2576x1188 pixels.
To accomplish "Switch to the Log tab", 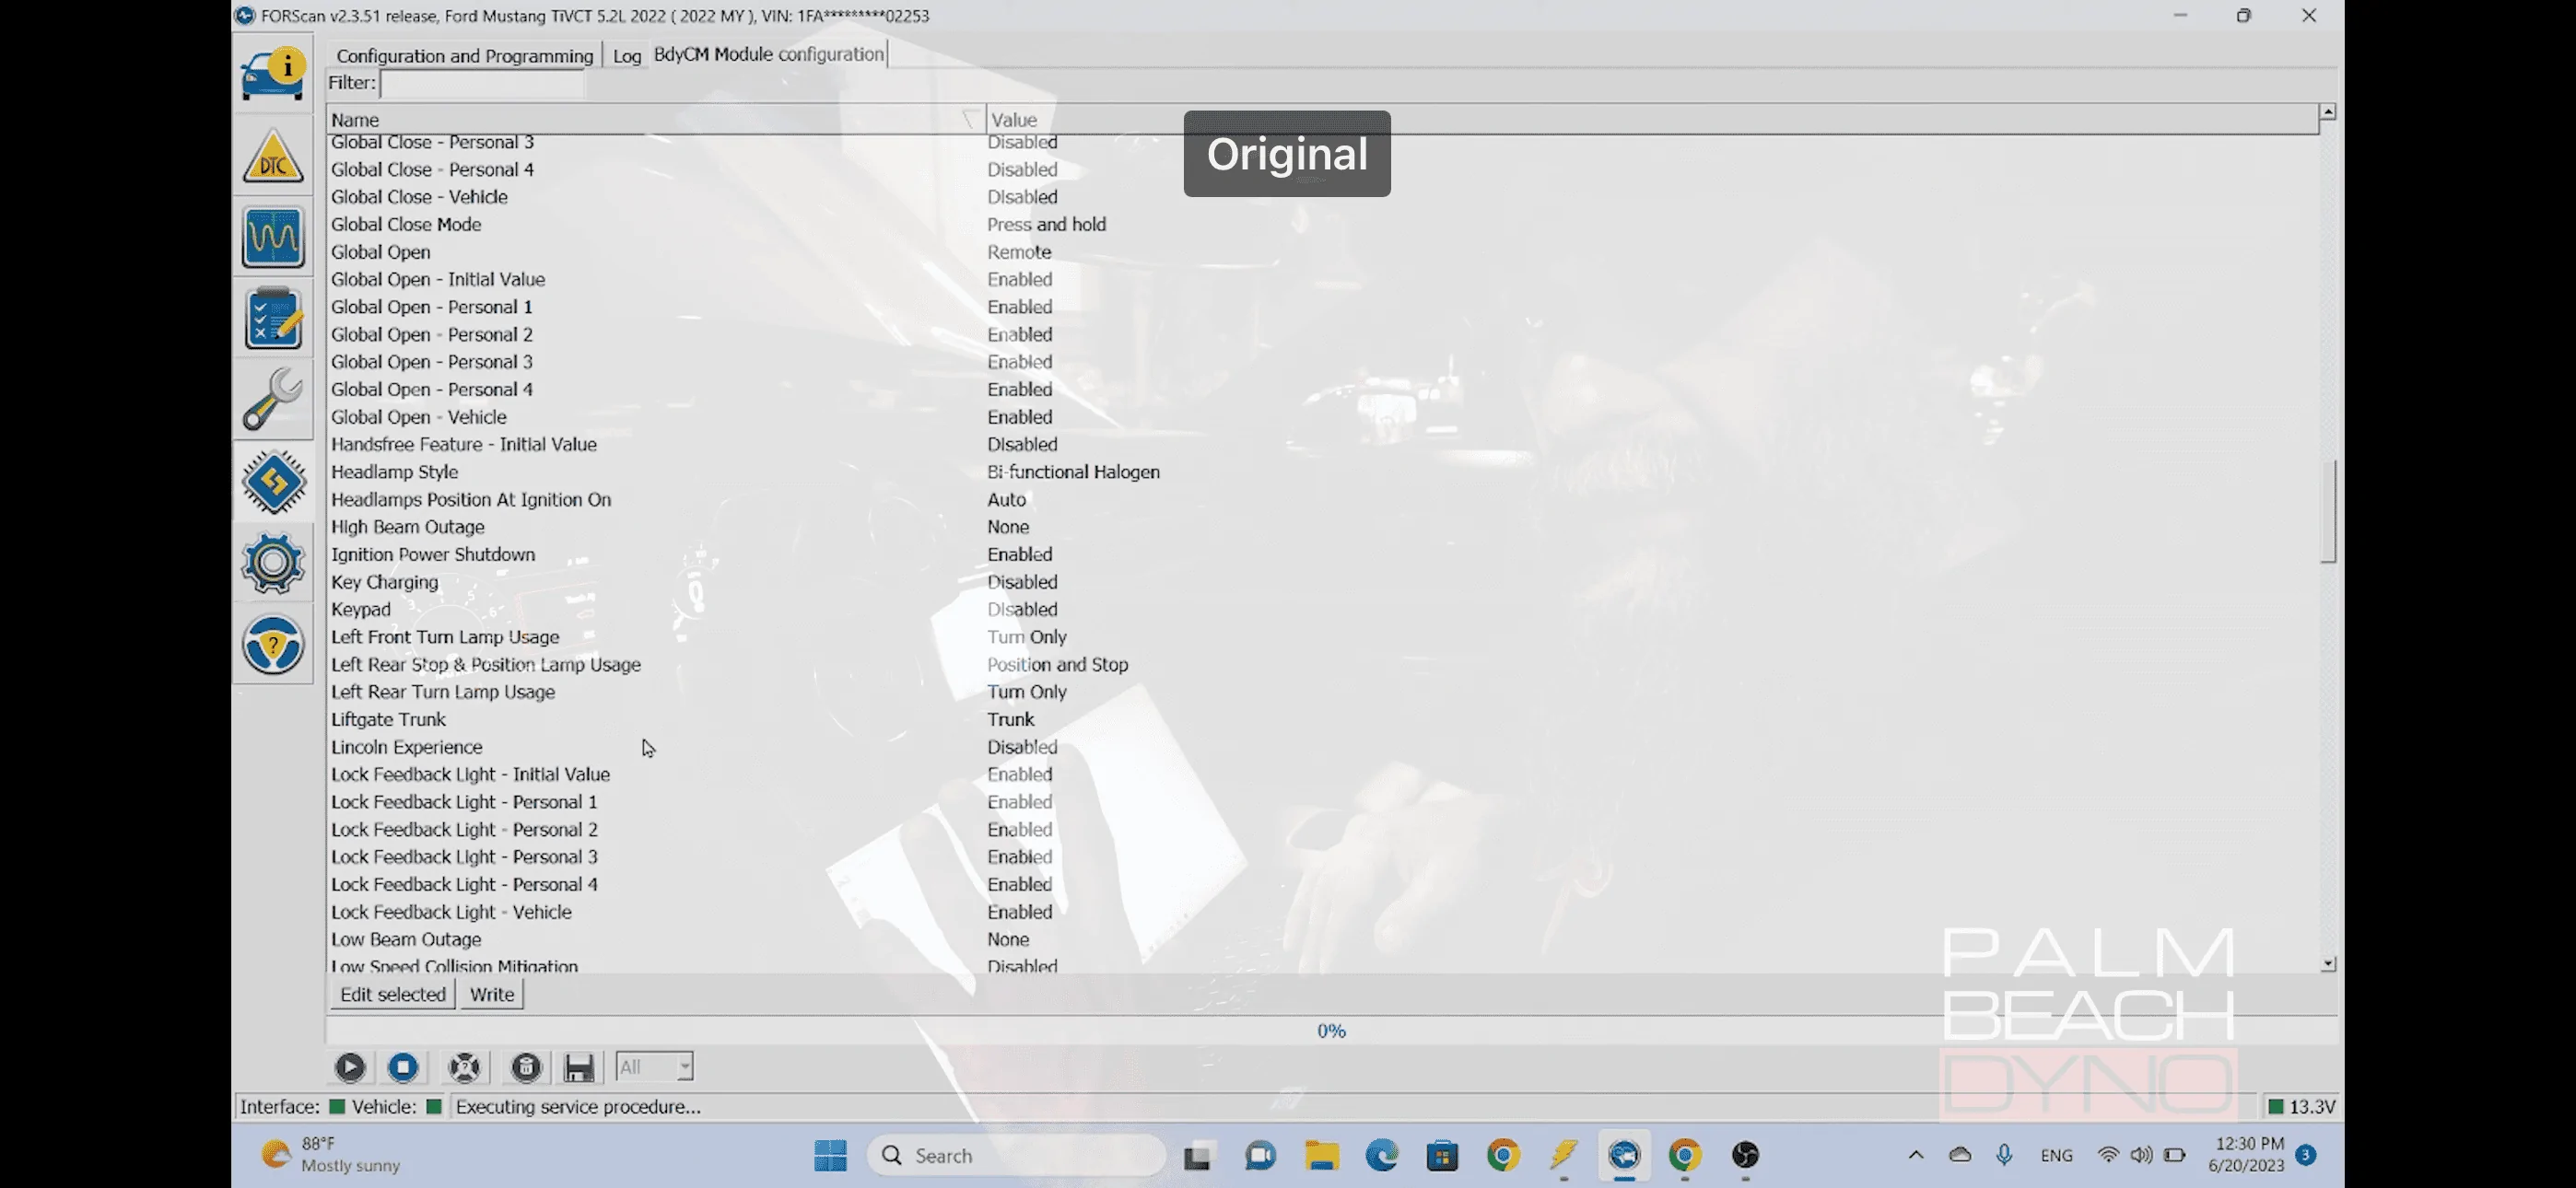I will click(x=627, y=56).
